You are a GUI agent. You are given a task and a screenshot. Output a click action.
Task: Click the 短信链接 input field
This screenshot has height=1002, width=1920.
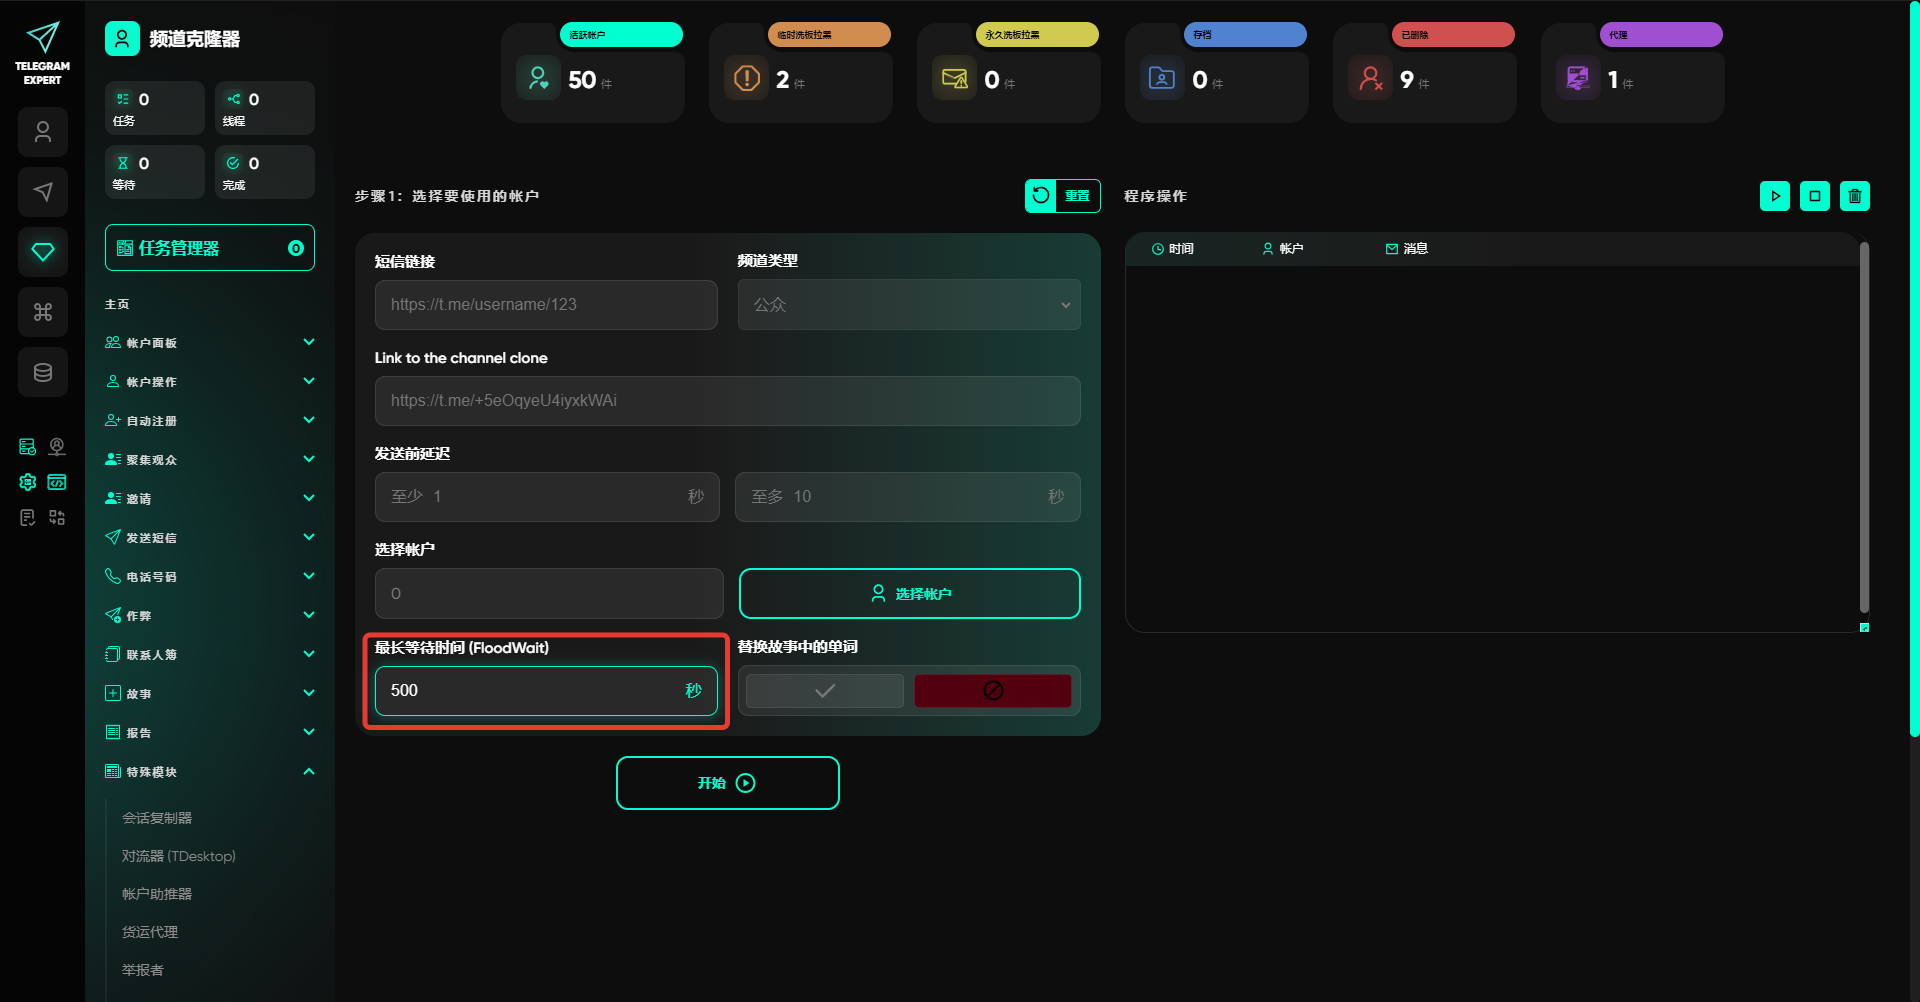pyautogui.click(x=546, y=305)
